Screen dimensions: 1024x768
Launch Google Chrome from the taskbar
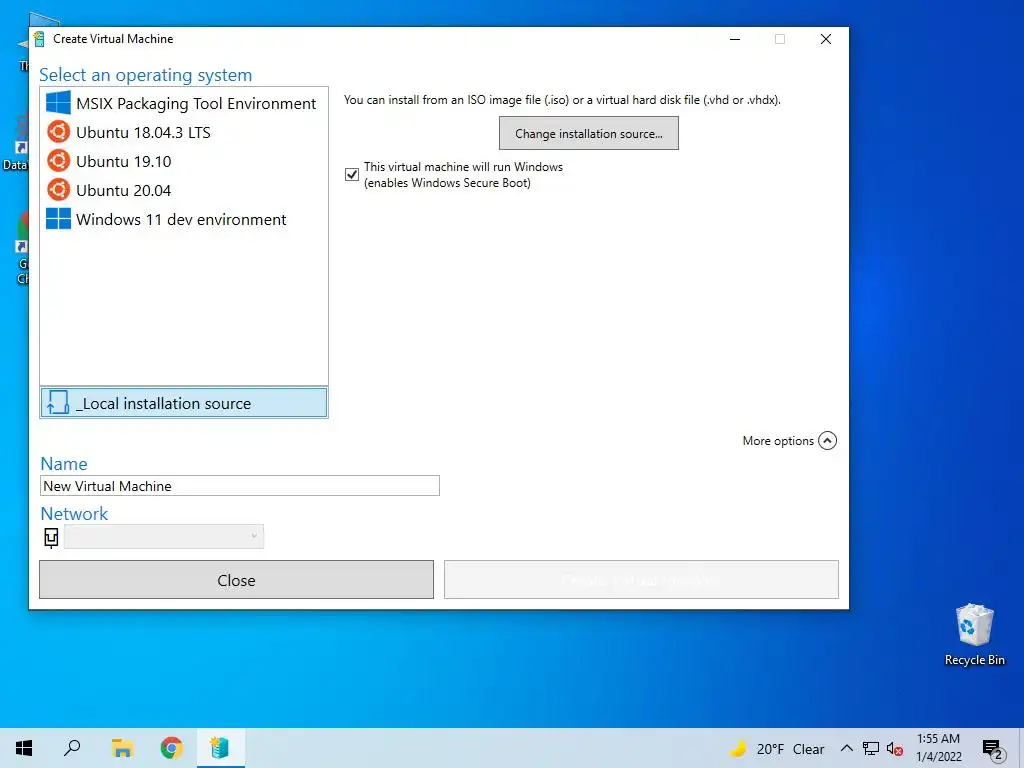[x=171, y=748]
